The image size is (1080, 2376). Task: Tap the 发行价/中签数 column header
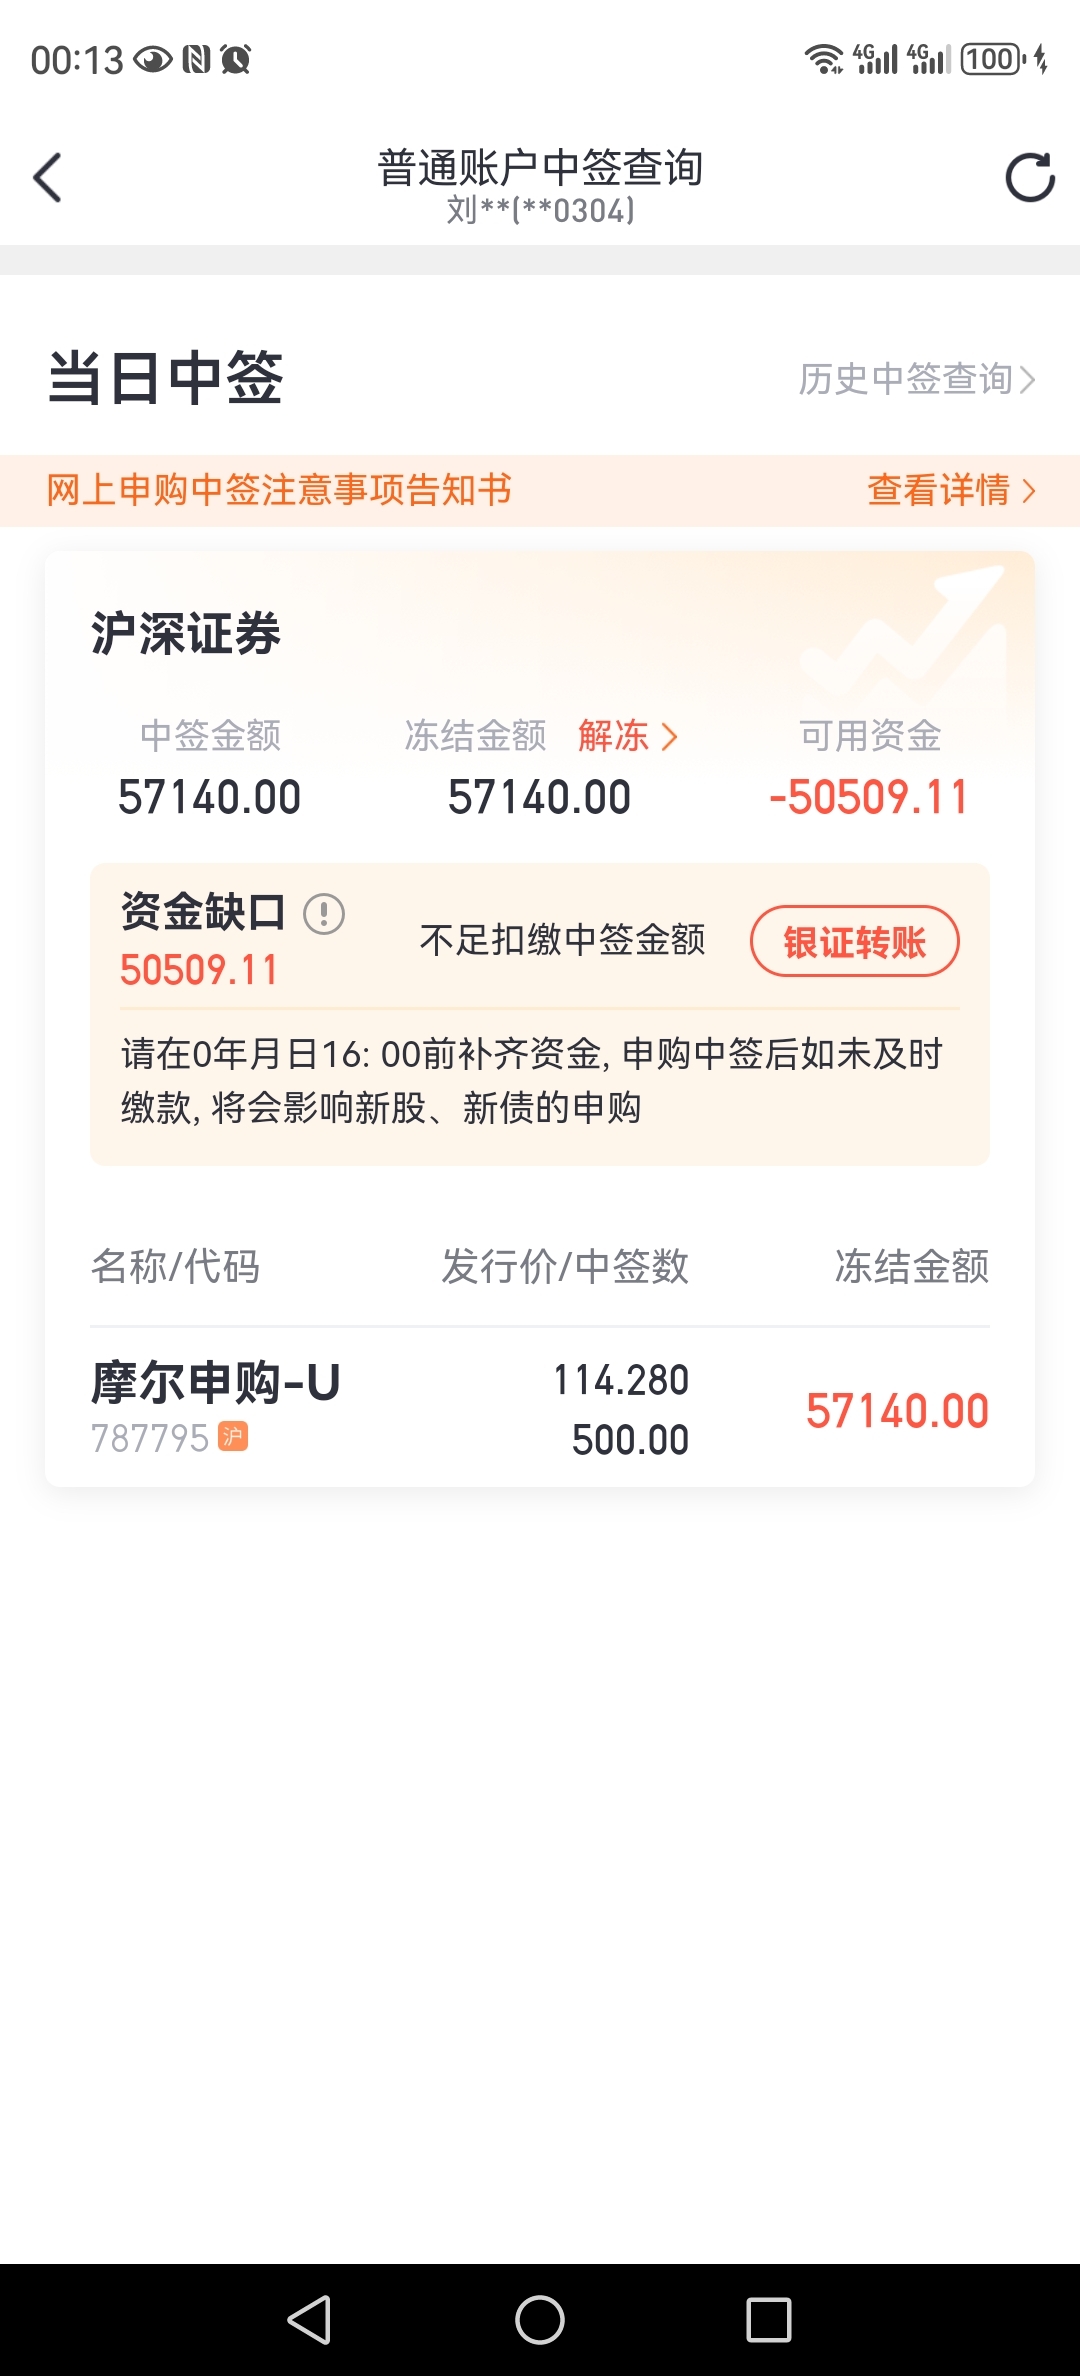point(565,1267)
